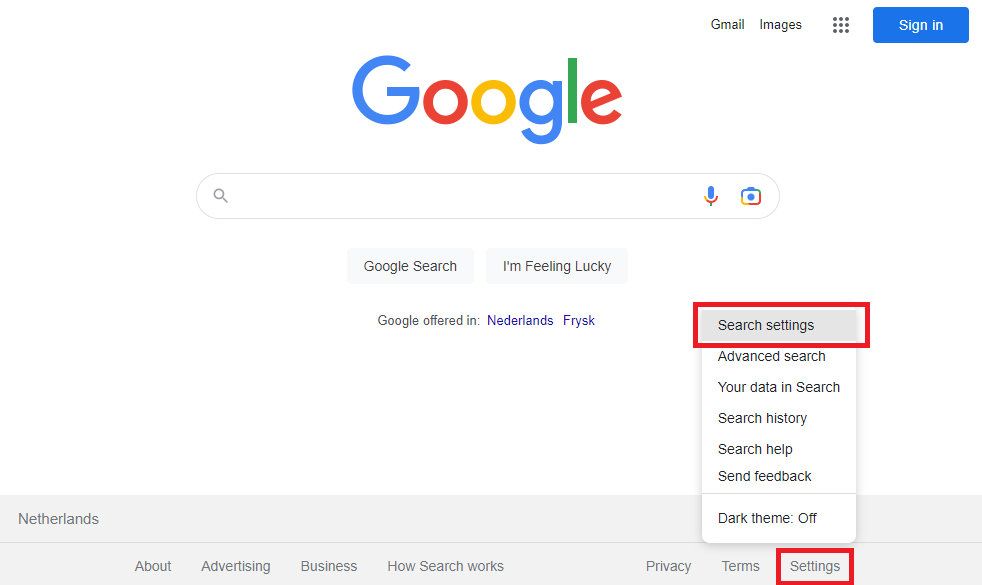
Task: Click I'm Feeling Lucky
Action: click(556, 266)
